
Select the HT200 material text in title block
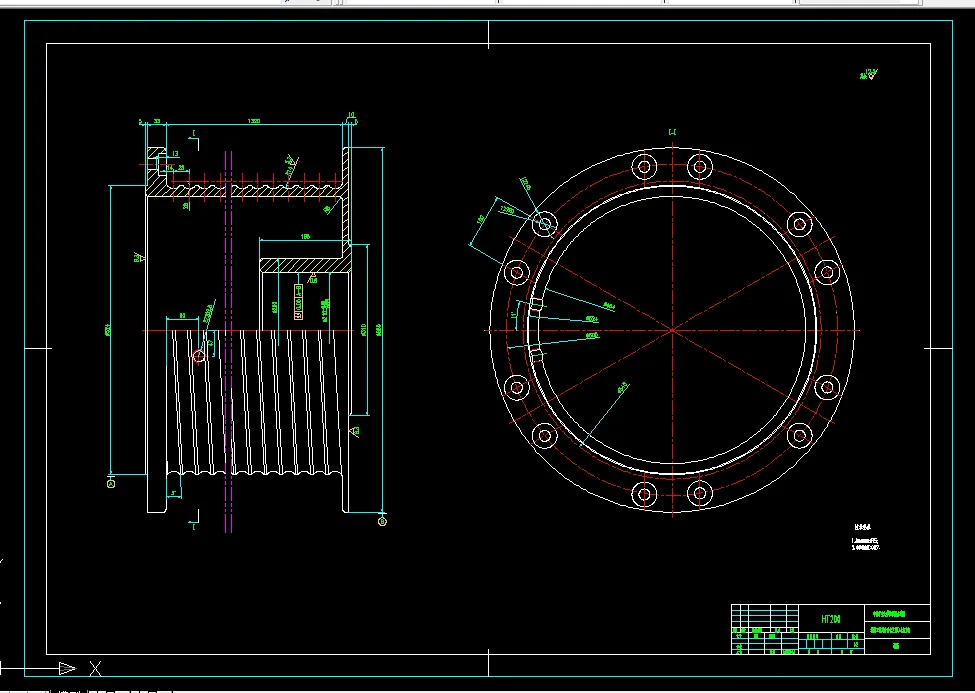[831, 619]
